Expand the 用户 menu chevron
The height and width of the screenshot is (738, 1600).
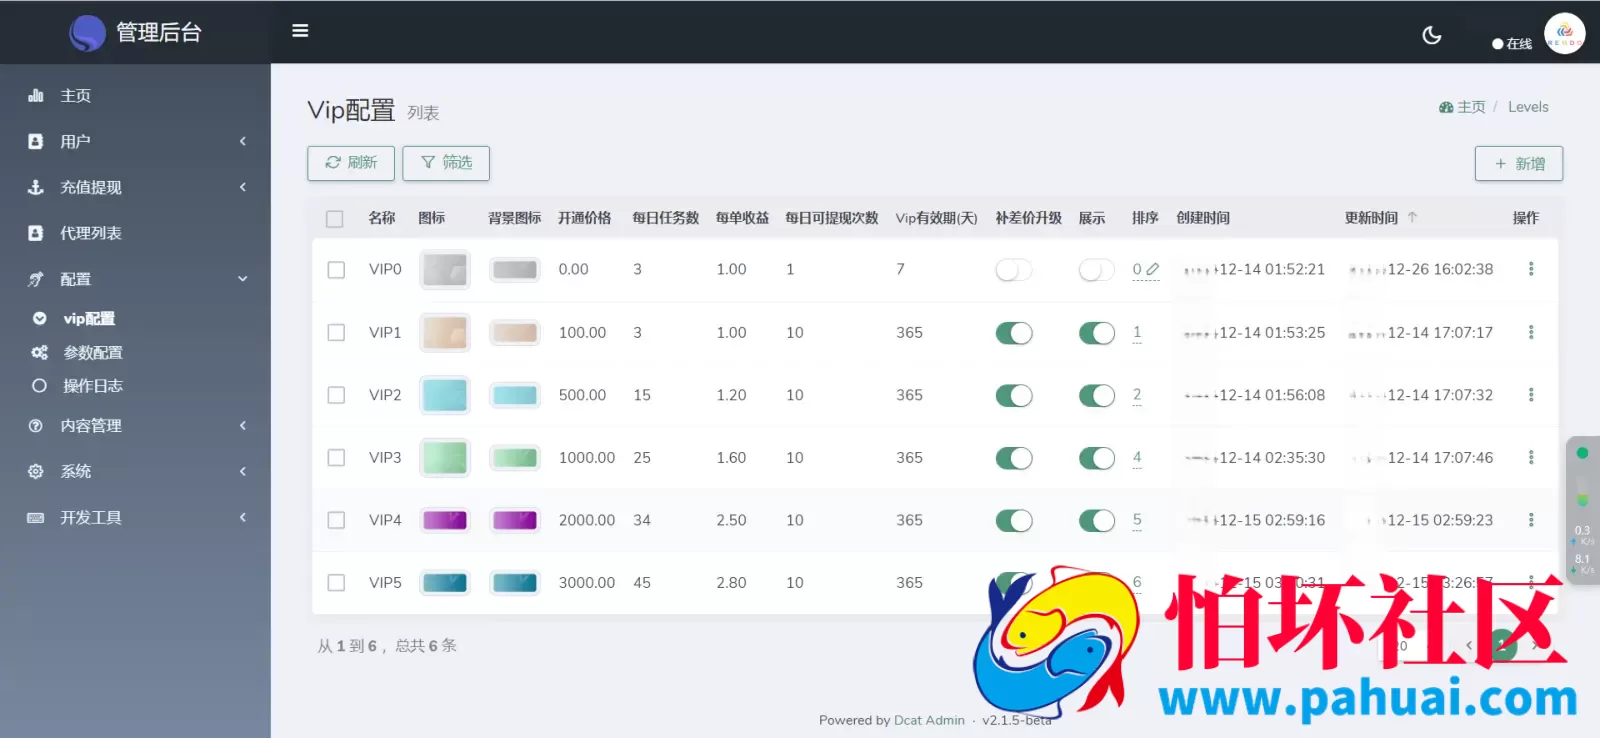coord(242,142)
